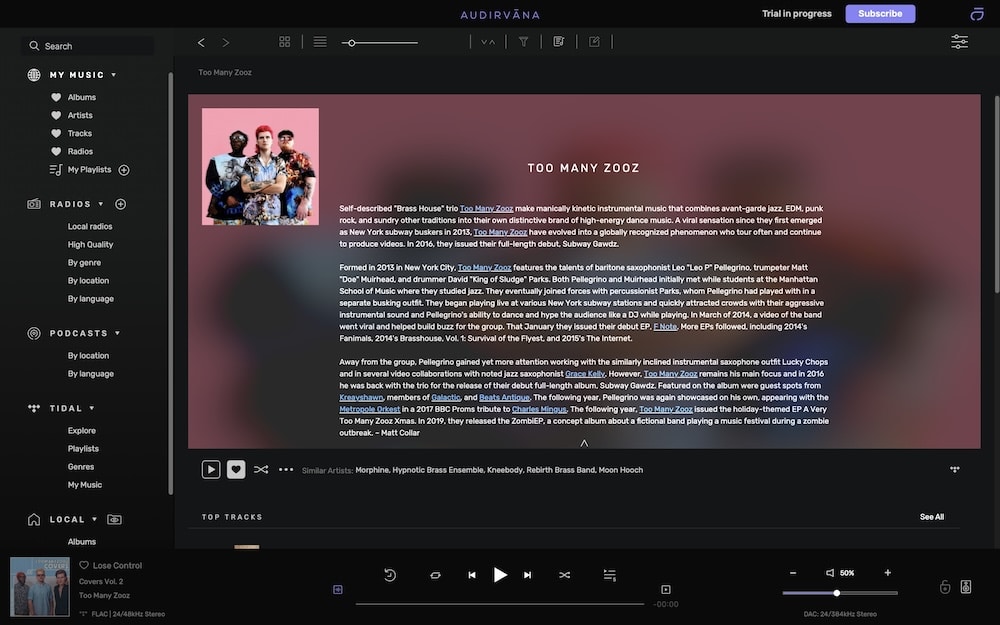Open the filter funnel icon
This screenshot has width=1000, height=625.
[523, 41]
